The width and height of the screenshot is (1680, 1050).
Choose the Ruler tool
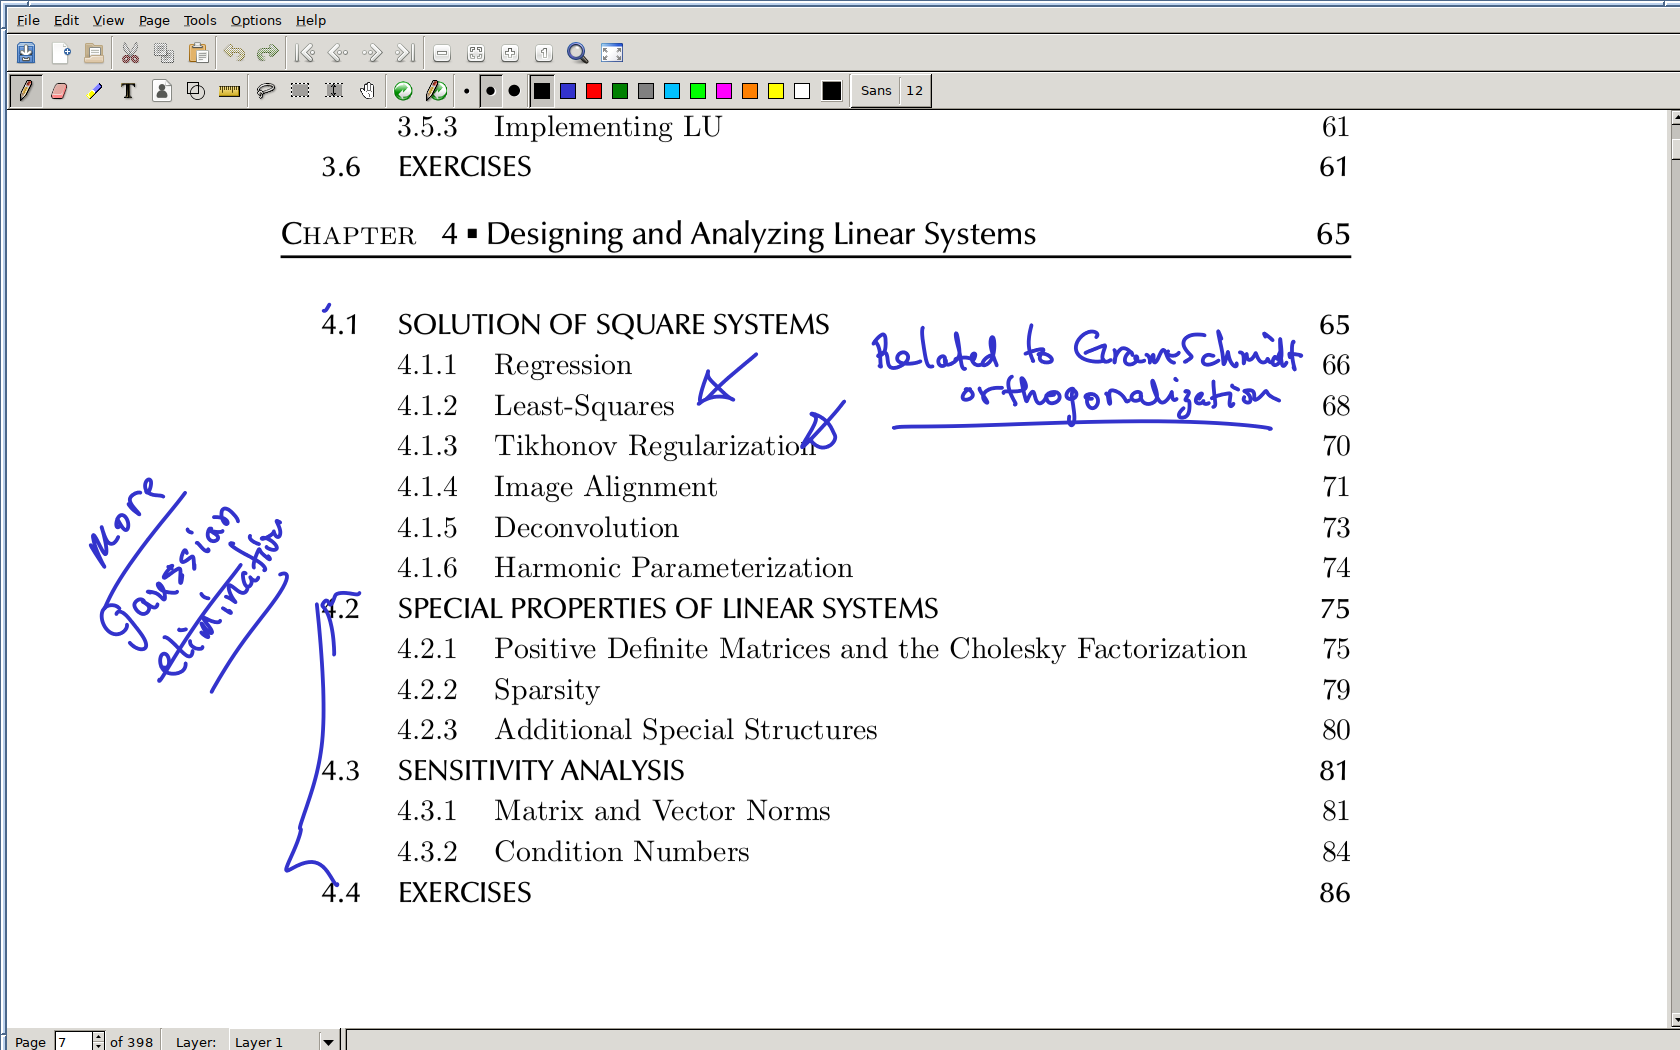[x=229, y=91]
